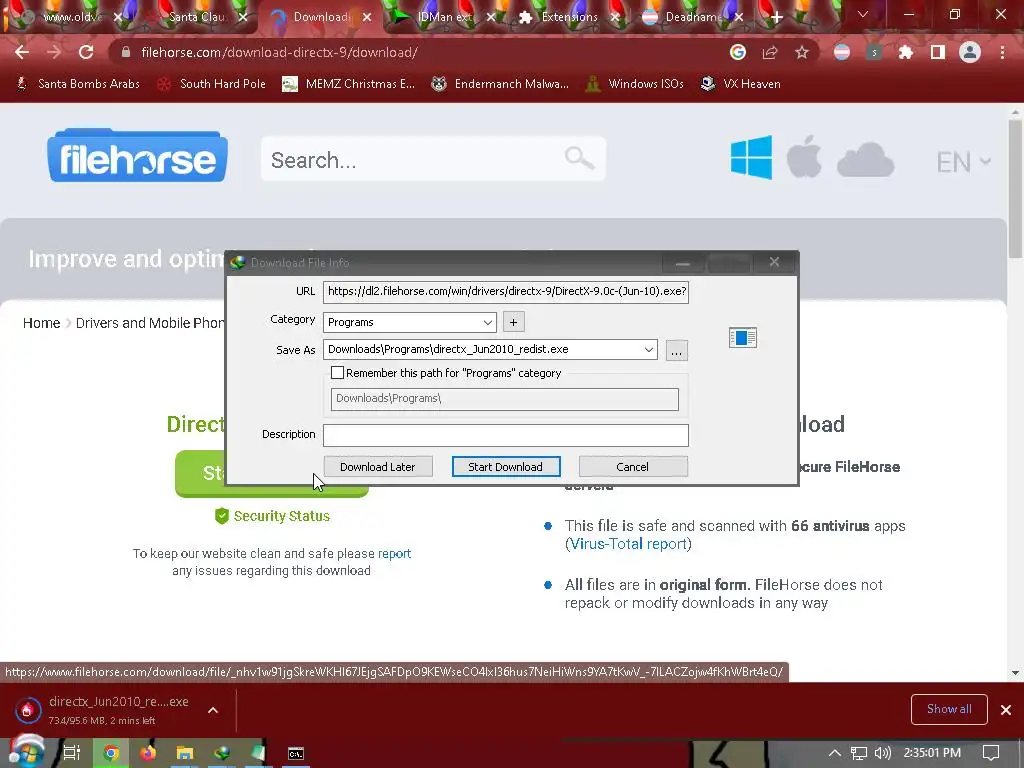Click the Description field in the dialog
The width and height of the screenshot is (1024, 768).
(505, 435)
